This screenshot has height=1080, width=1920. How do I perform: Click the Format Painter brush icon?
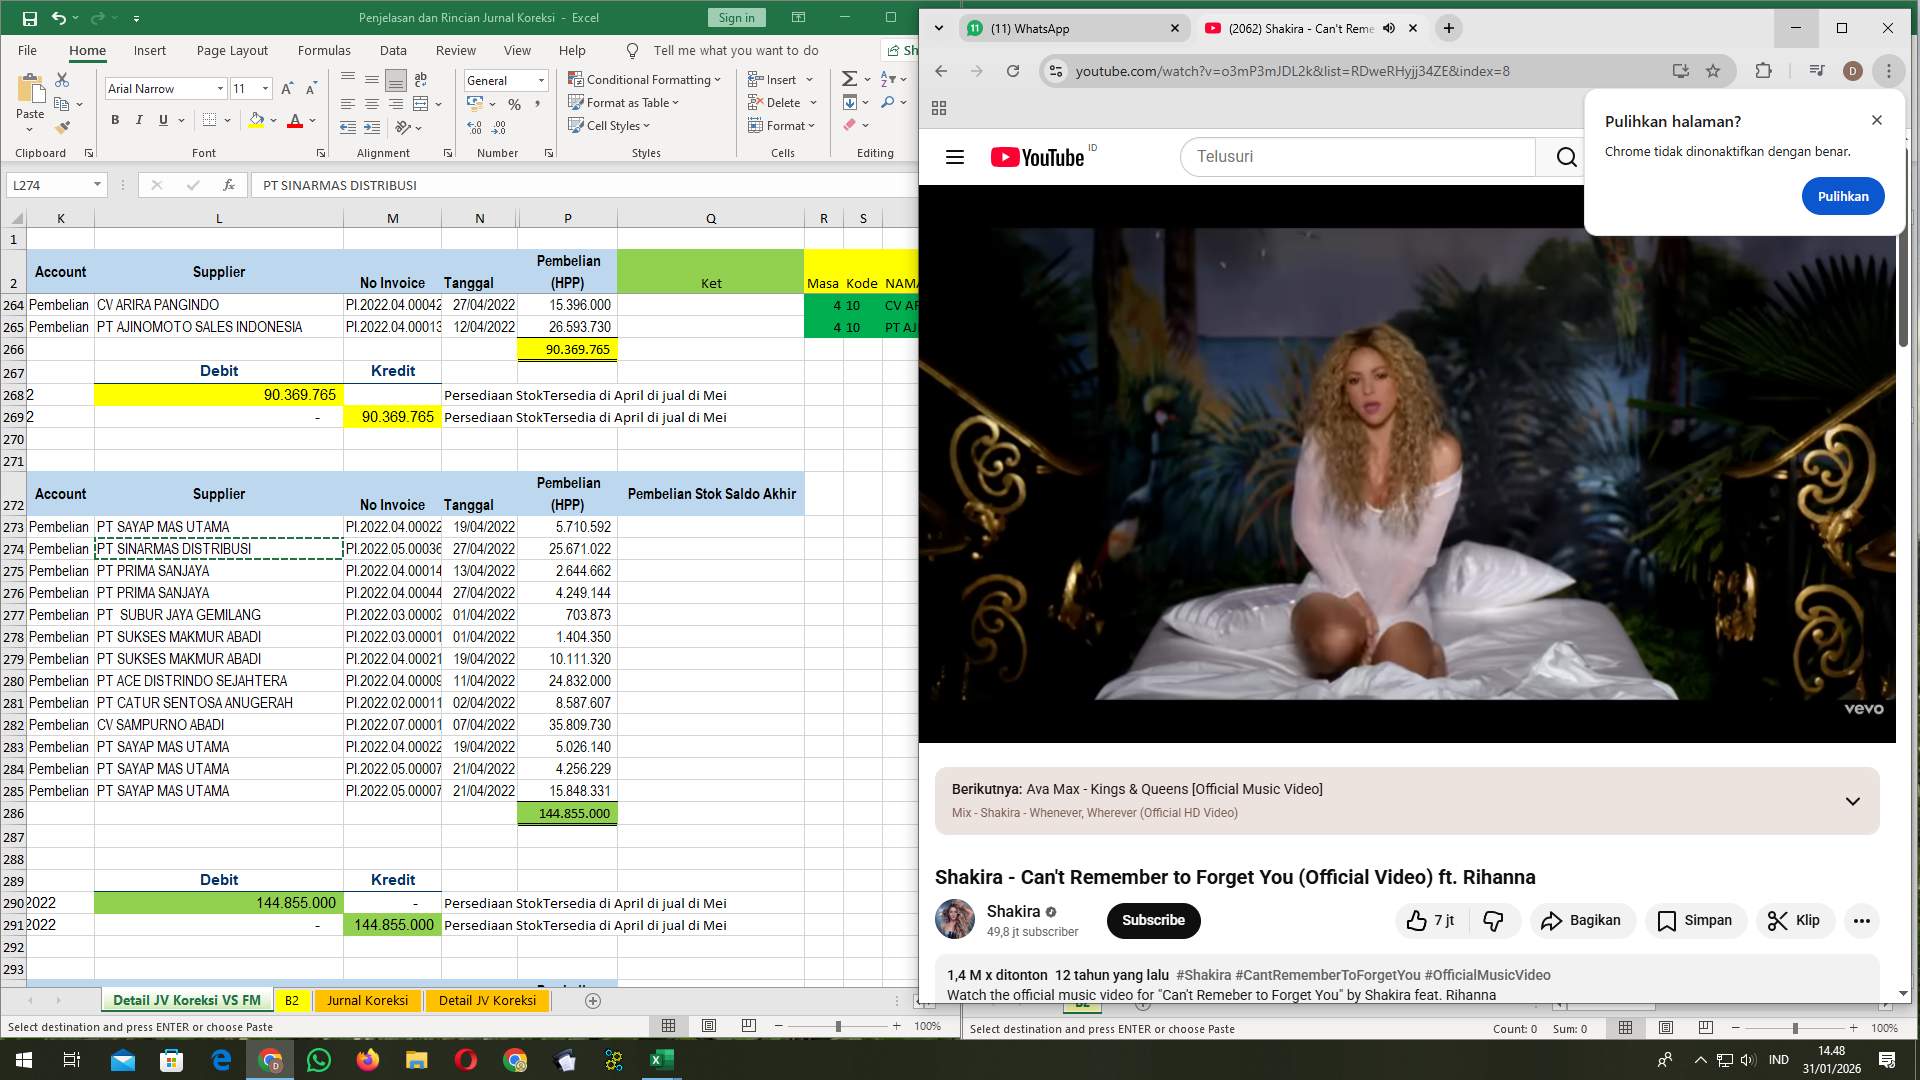point(62,128)
